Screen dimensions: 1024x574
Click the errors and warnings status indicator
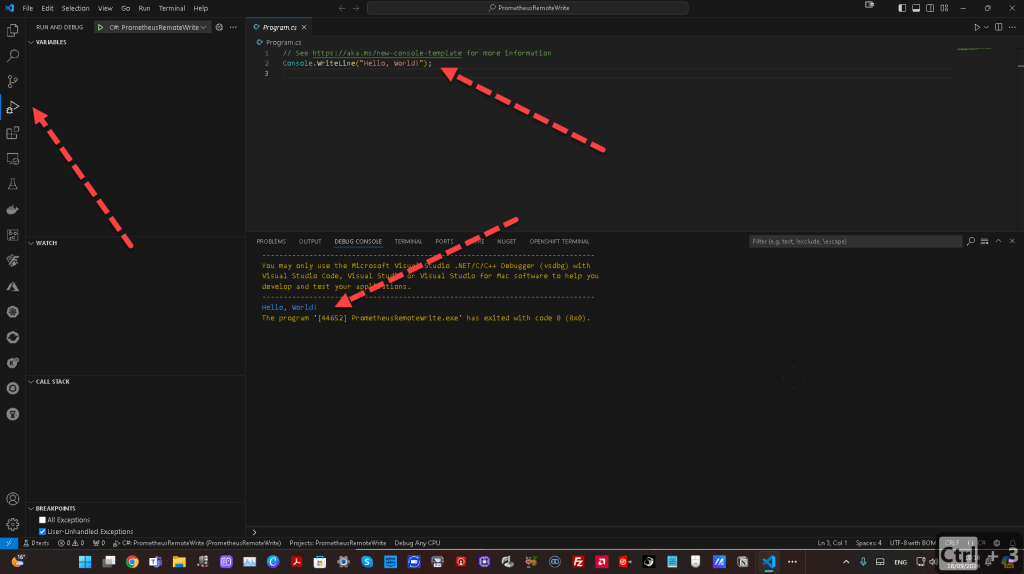71,543
